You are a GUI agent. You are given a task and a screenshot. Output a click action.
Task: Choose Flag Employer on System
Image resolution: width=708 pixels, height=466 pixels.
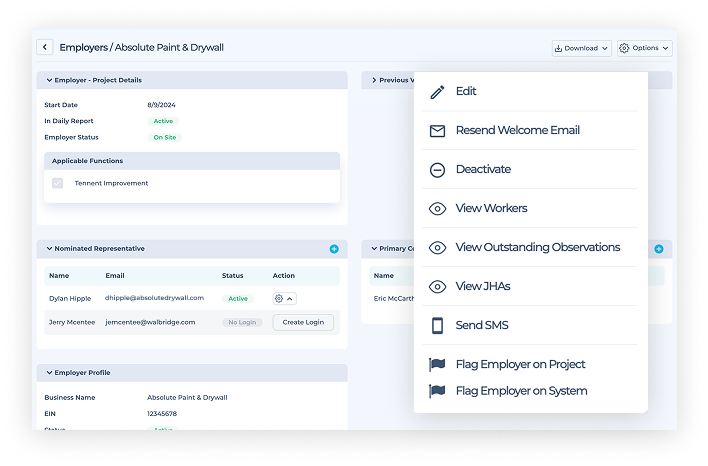[x=530, y=391]
